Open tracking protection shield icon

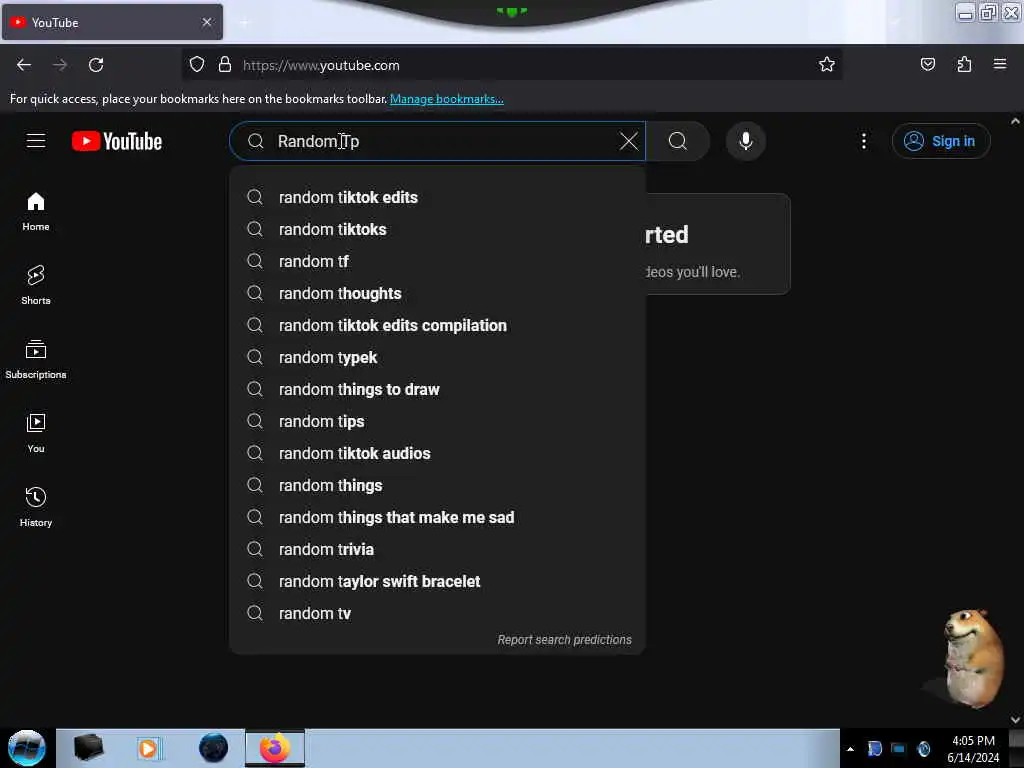pyautogui.click(x=197, y=65)
